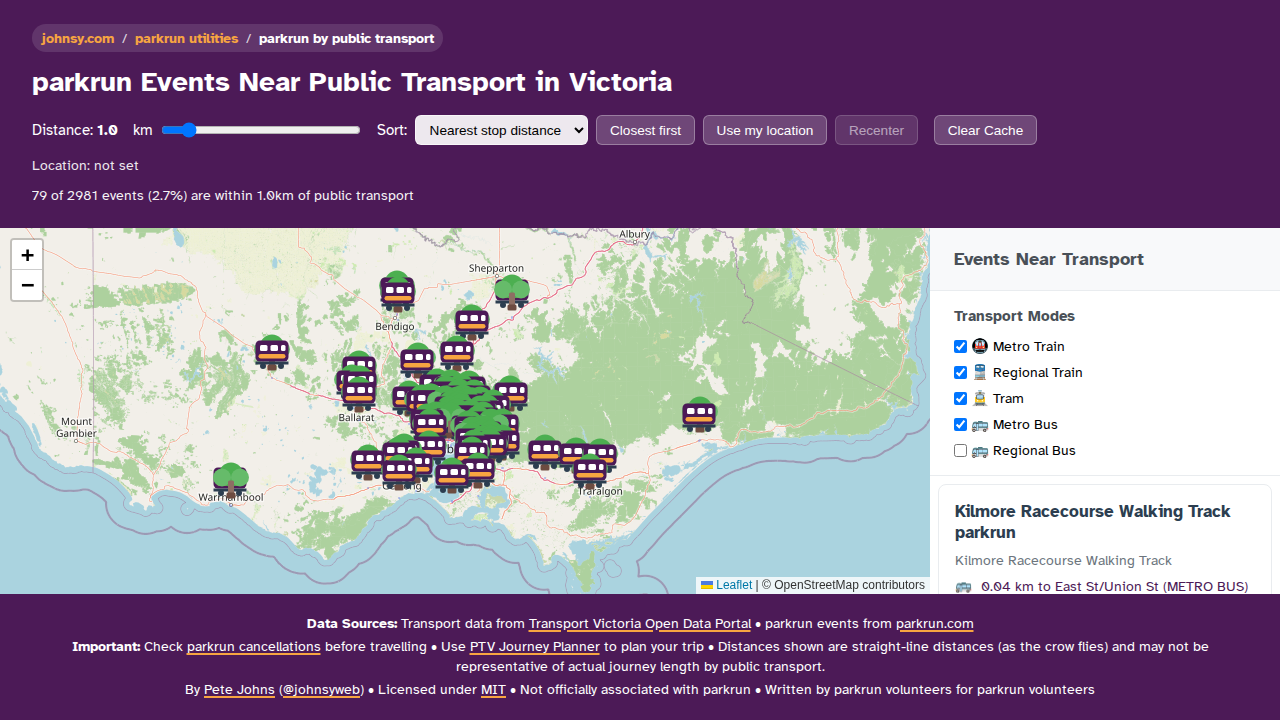
Task: Open parkrun cancellations link
Action: click(x=254, y=647)
